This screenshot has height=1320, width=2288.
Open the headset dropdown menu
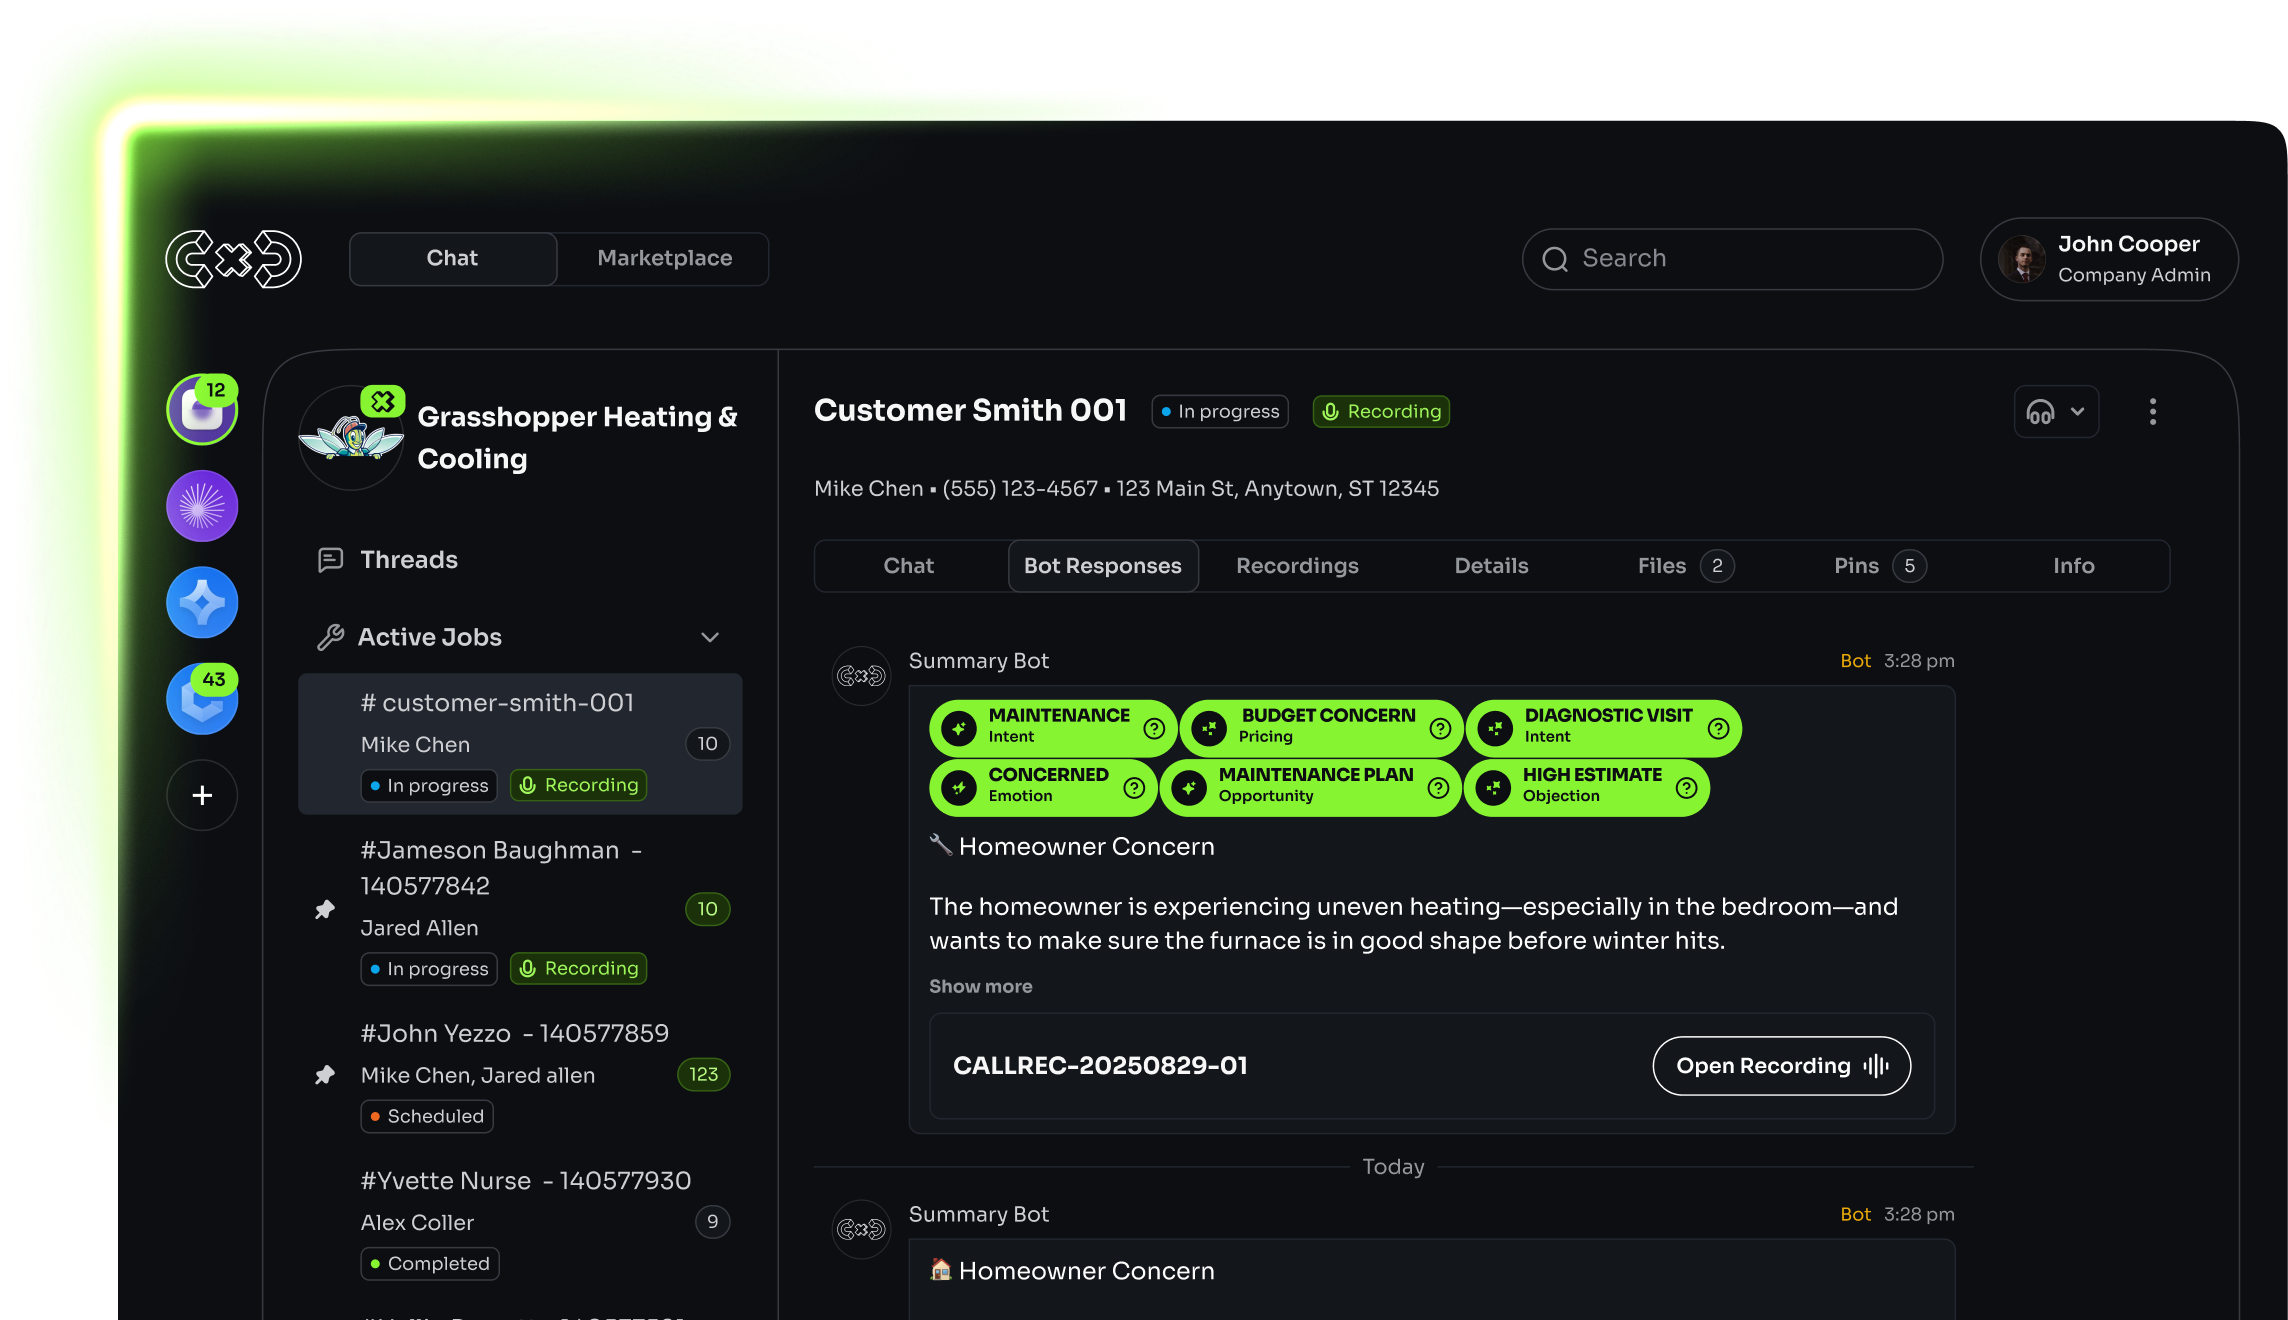pos(2055,412)
